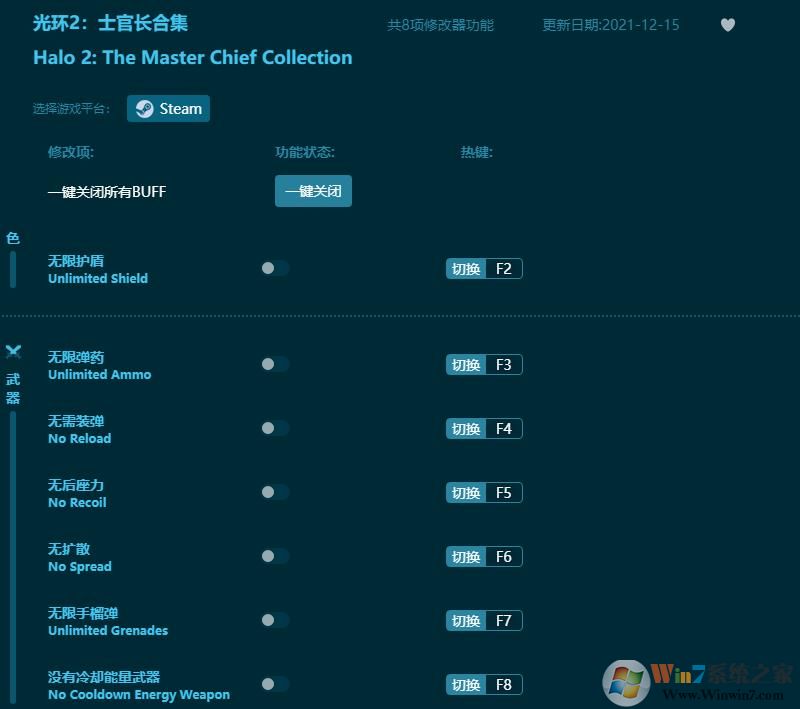The height and width of the screenshot is (709, 800).
Task: Enable the Unlimited Shield toggle
Action: pyautogui.click(x=273, y=268)
